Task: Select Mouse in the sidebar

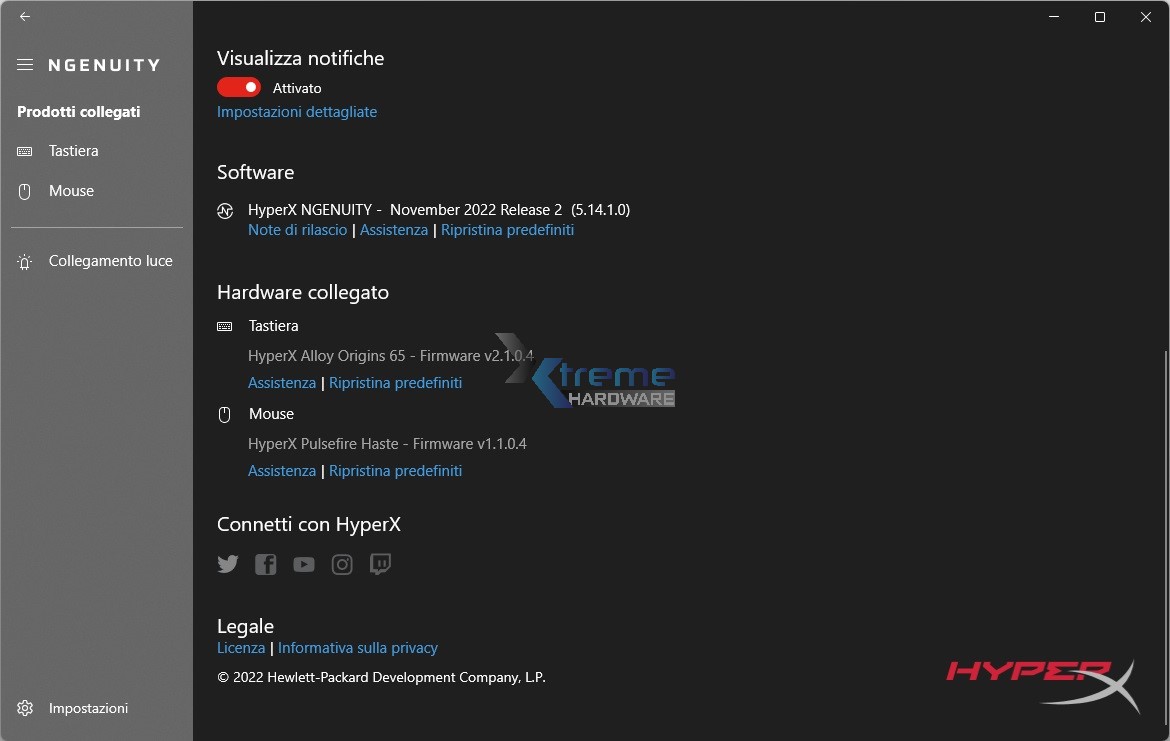Action: (71, 191)
